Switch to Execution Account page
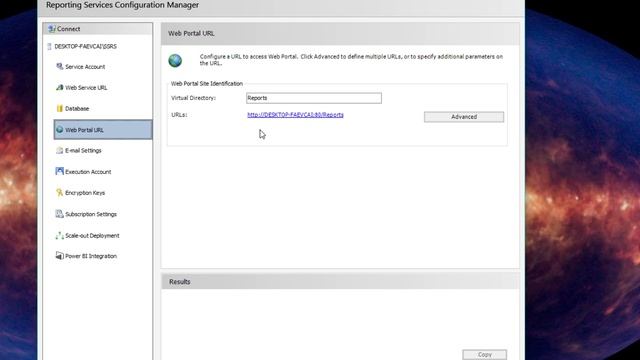This screenshot has height=360, width=640. tap(88, 172)
